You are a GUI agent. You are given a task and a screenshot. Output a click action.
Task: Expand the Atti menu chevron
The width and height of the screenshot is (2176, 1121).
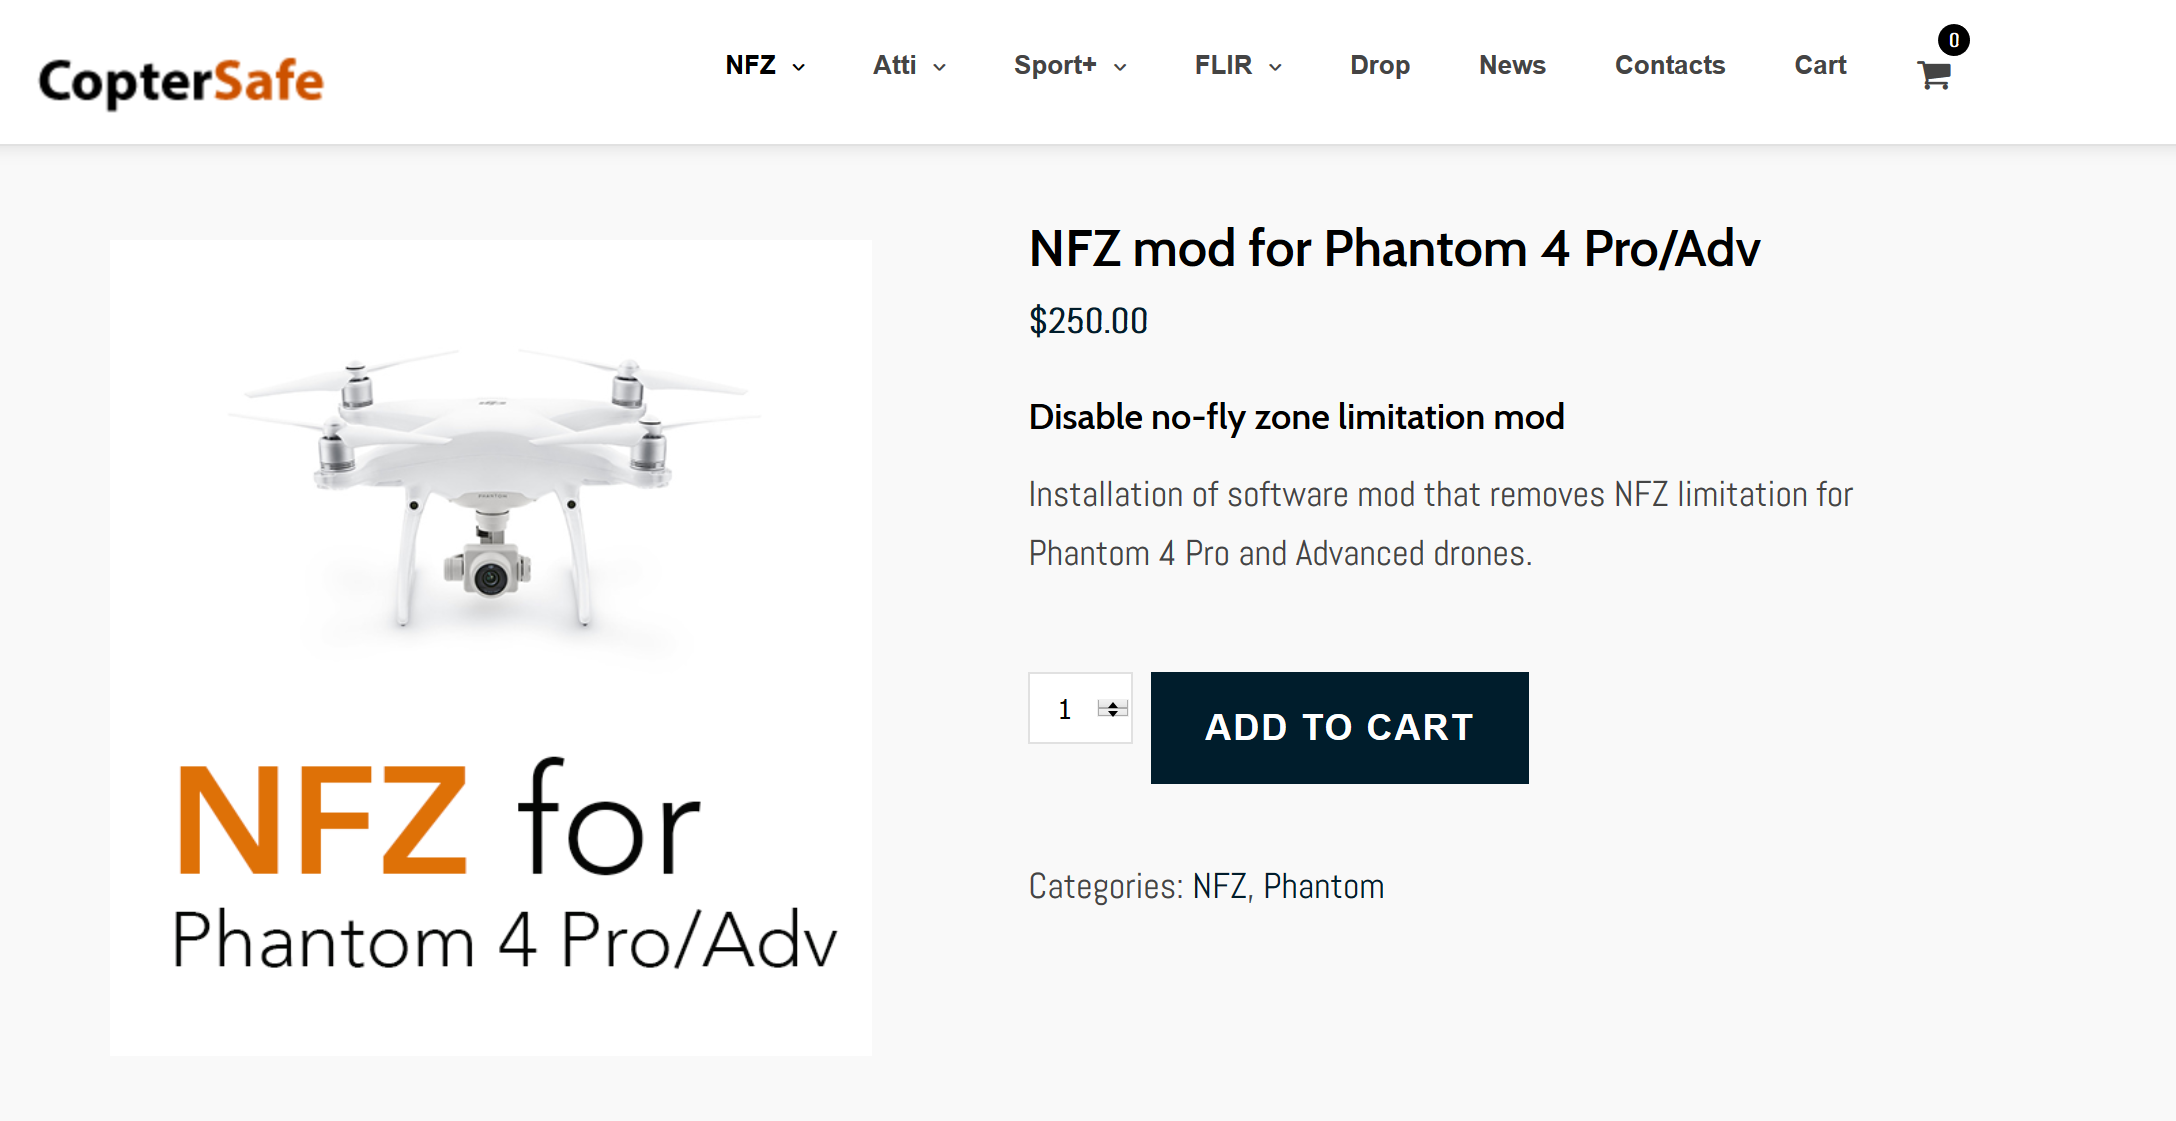(x=940, y=67)
